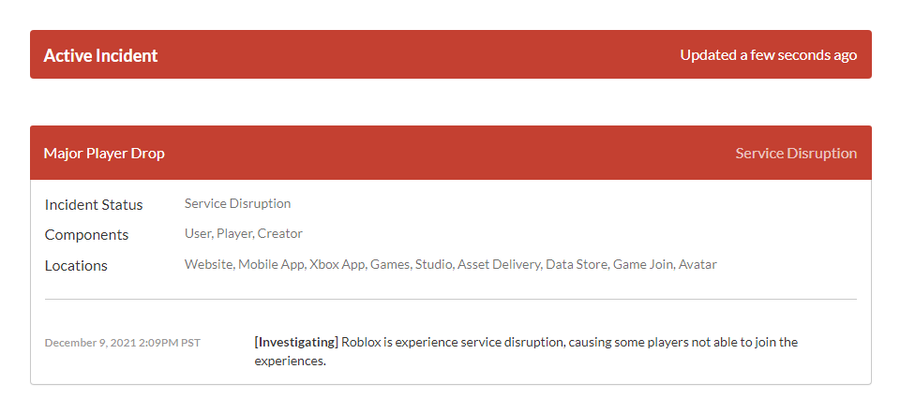Click the December 9, 2021 timestamp
The height and width of the screenshot is (413, 900).
122,343
